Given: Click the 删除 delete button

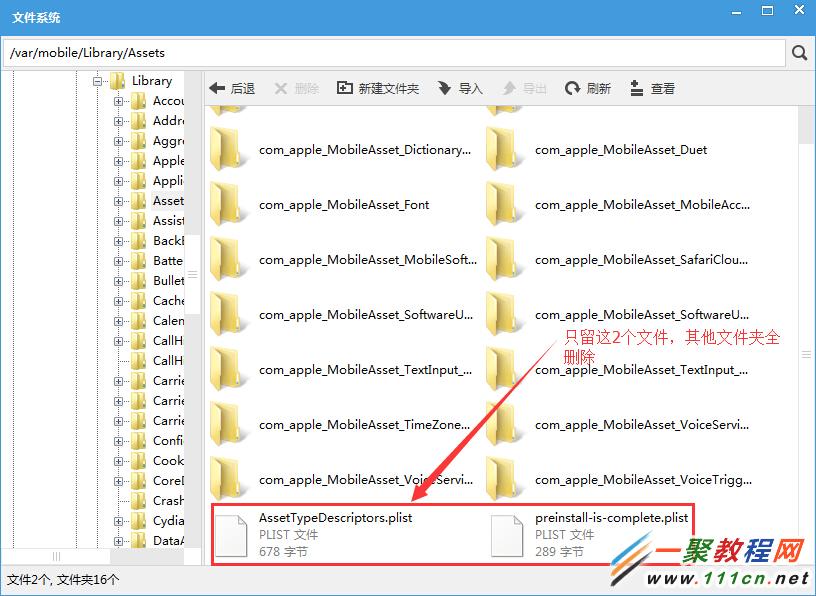Looking at the screenshot, I should tap(297, 88).
